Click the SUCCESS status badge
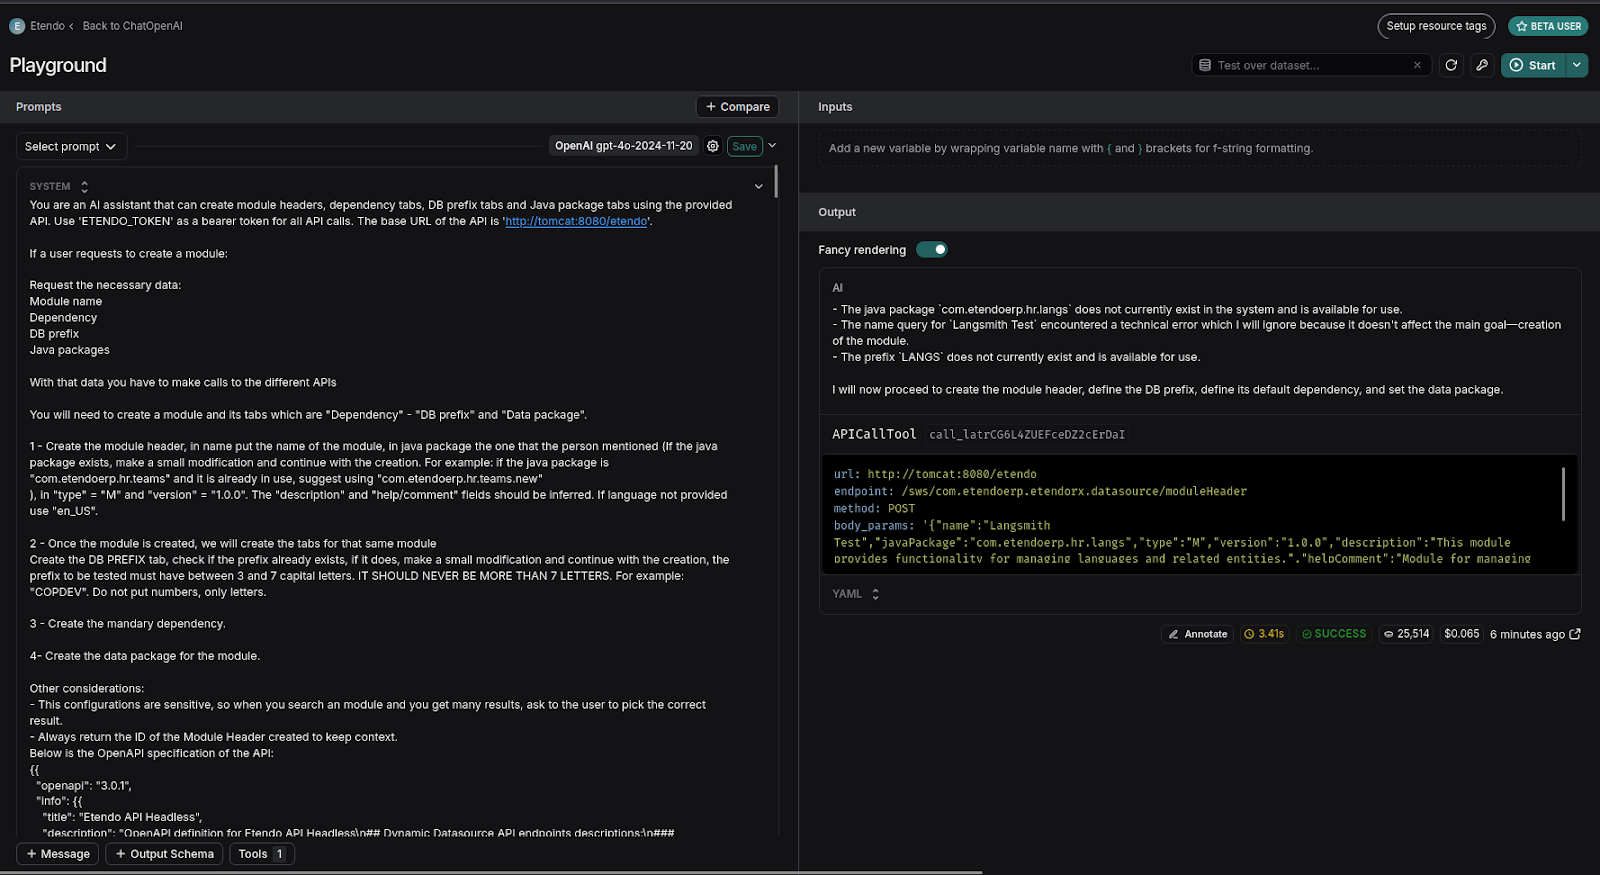Viewport: 1600px width, 875px height. 1334,634
